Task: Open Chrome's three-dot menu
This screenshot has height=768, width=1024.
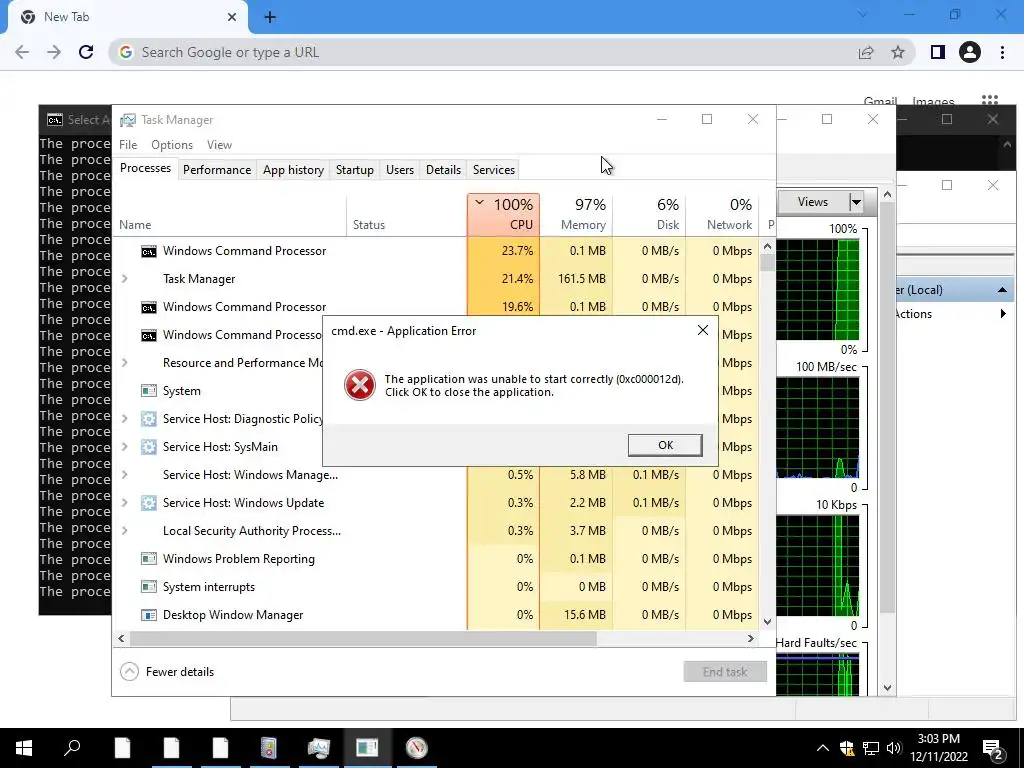Action: pos(1002,52)
